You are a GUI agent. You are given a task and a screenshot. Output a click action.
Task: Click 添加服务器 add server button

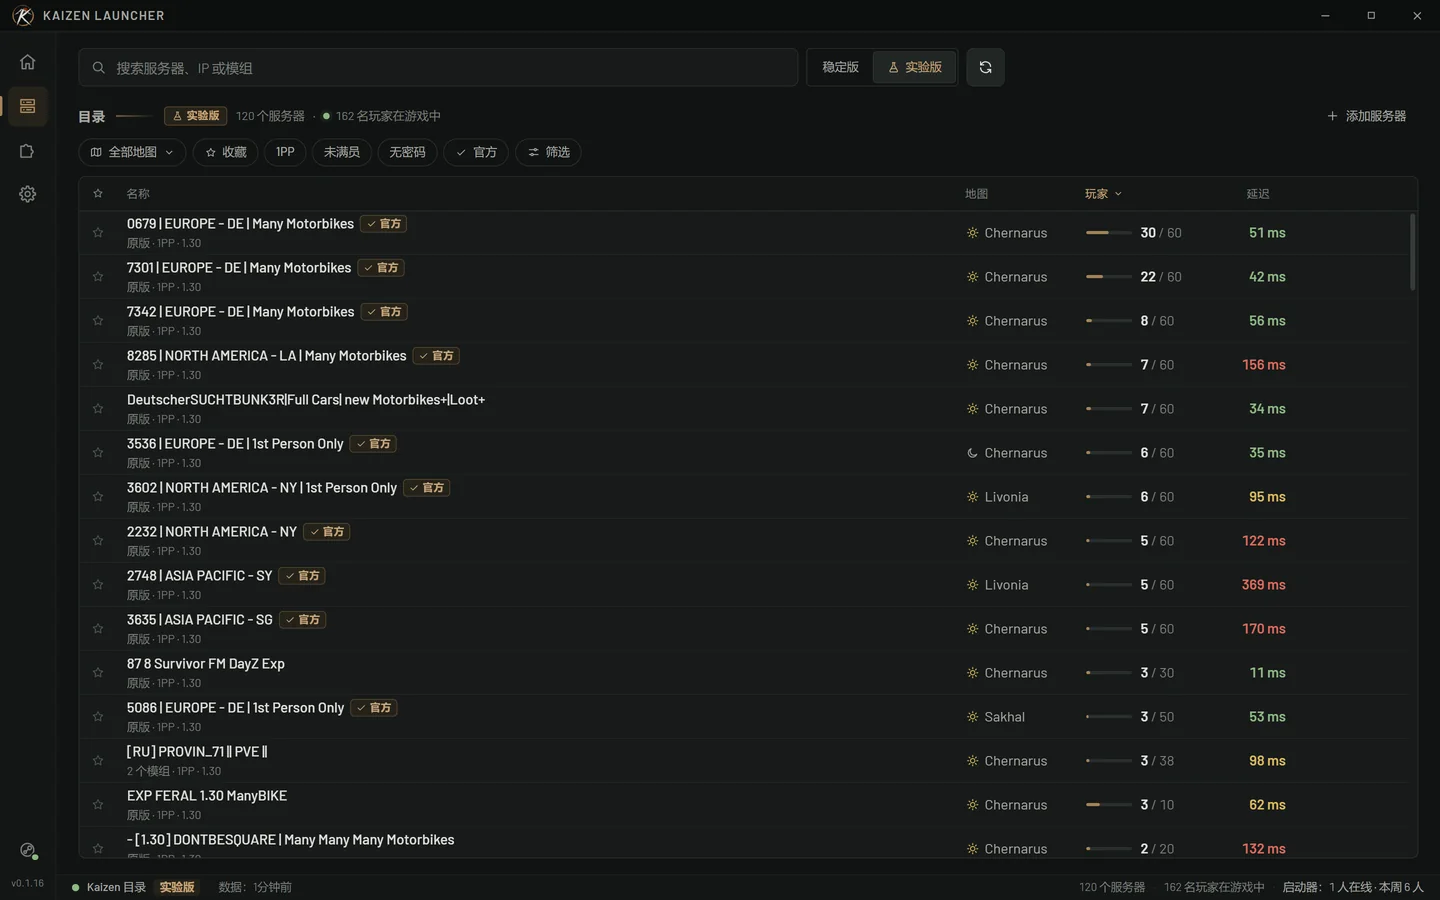click(x=1366, y=116)
